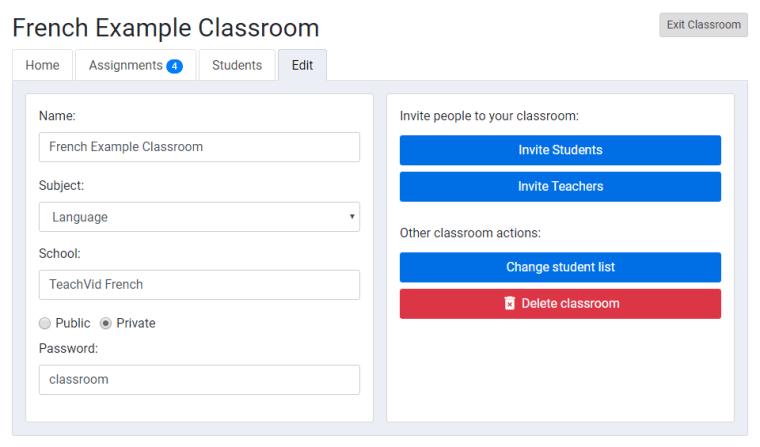Click the Invite Teachers button
Image resolution: width=760 pixels, height=447 pixels.
tap(560, 186)
